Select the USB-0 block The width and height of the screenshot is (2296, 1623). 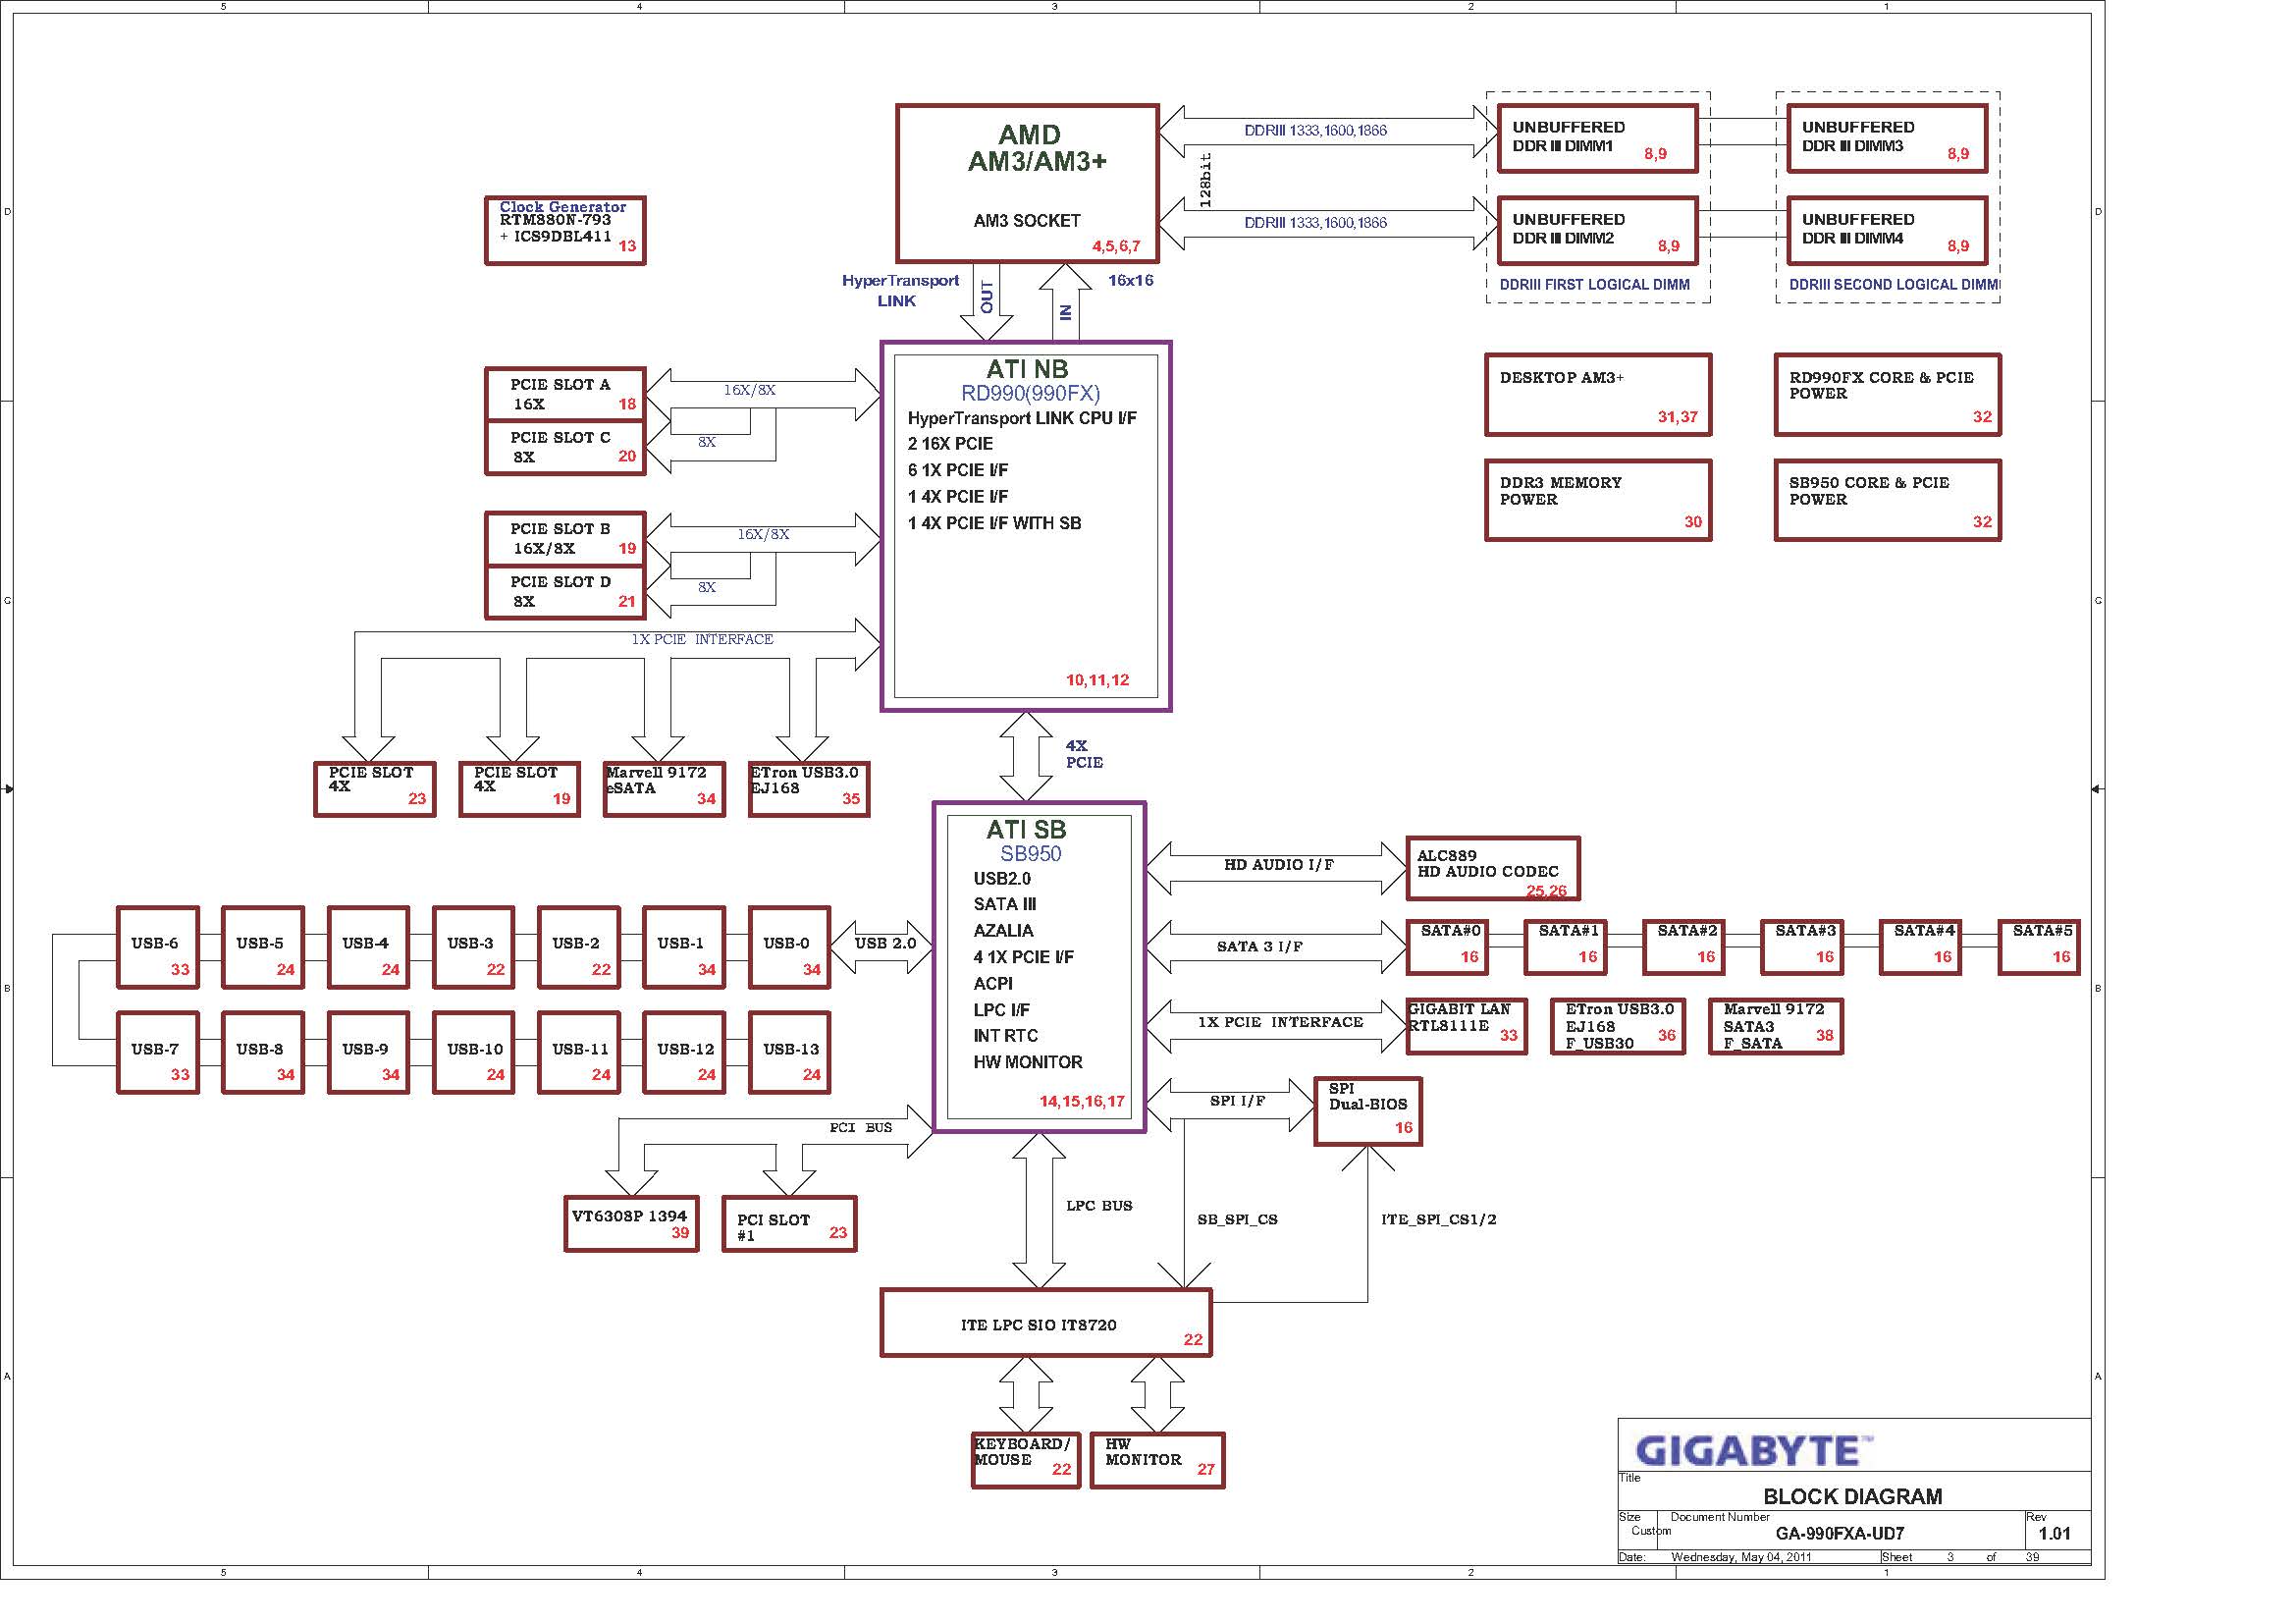[x=789, y=947]
